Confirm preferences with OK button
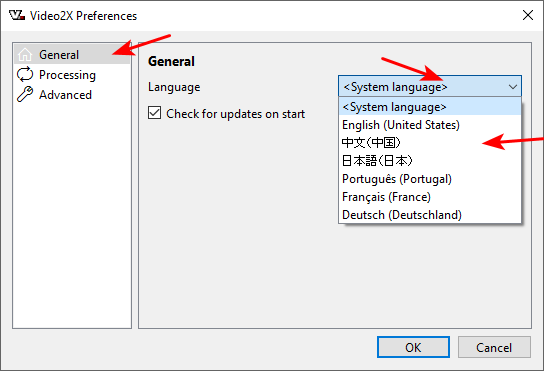This screenshot has width=544, height=371. (x=413, y=347)
